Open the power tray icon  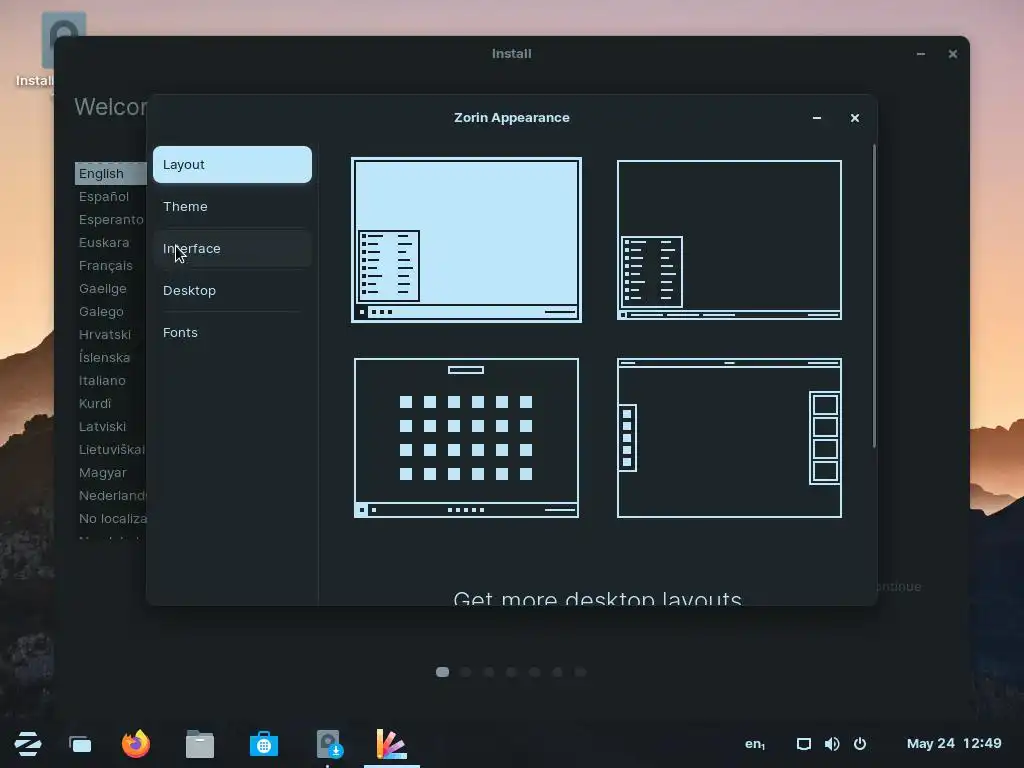860,744
